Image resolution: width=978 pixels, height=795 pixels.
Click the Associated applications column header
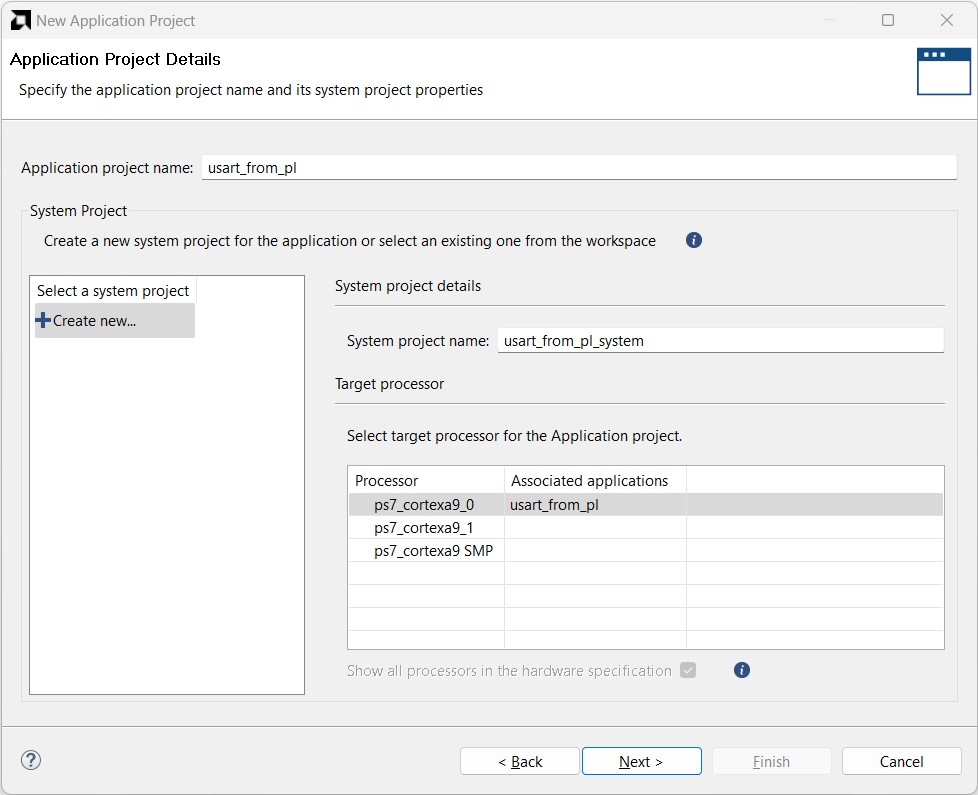[595, 480]
